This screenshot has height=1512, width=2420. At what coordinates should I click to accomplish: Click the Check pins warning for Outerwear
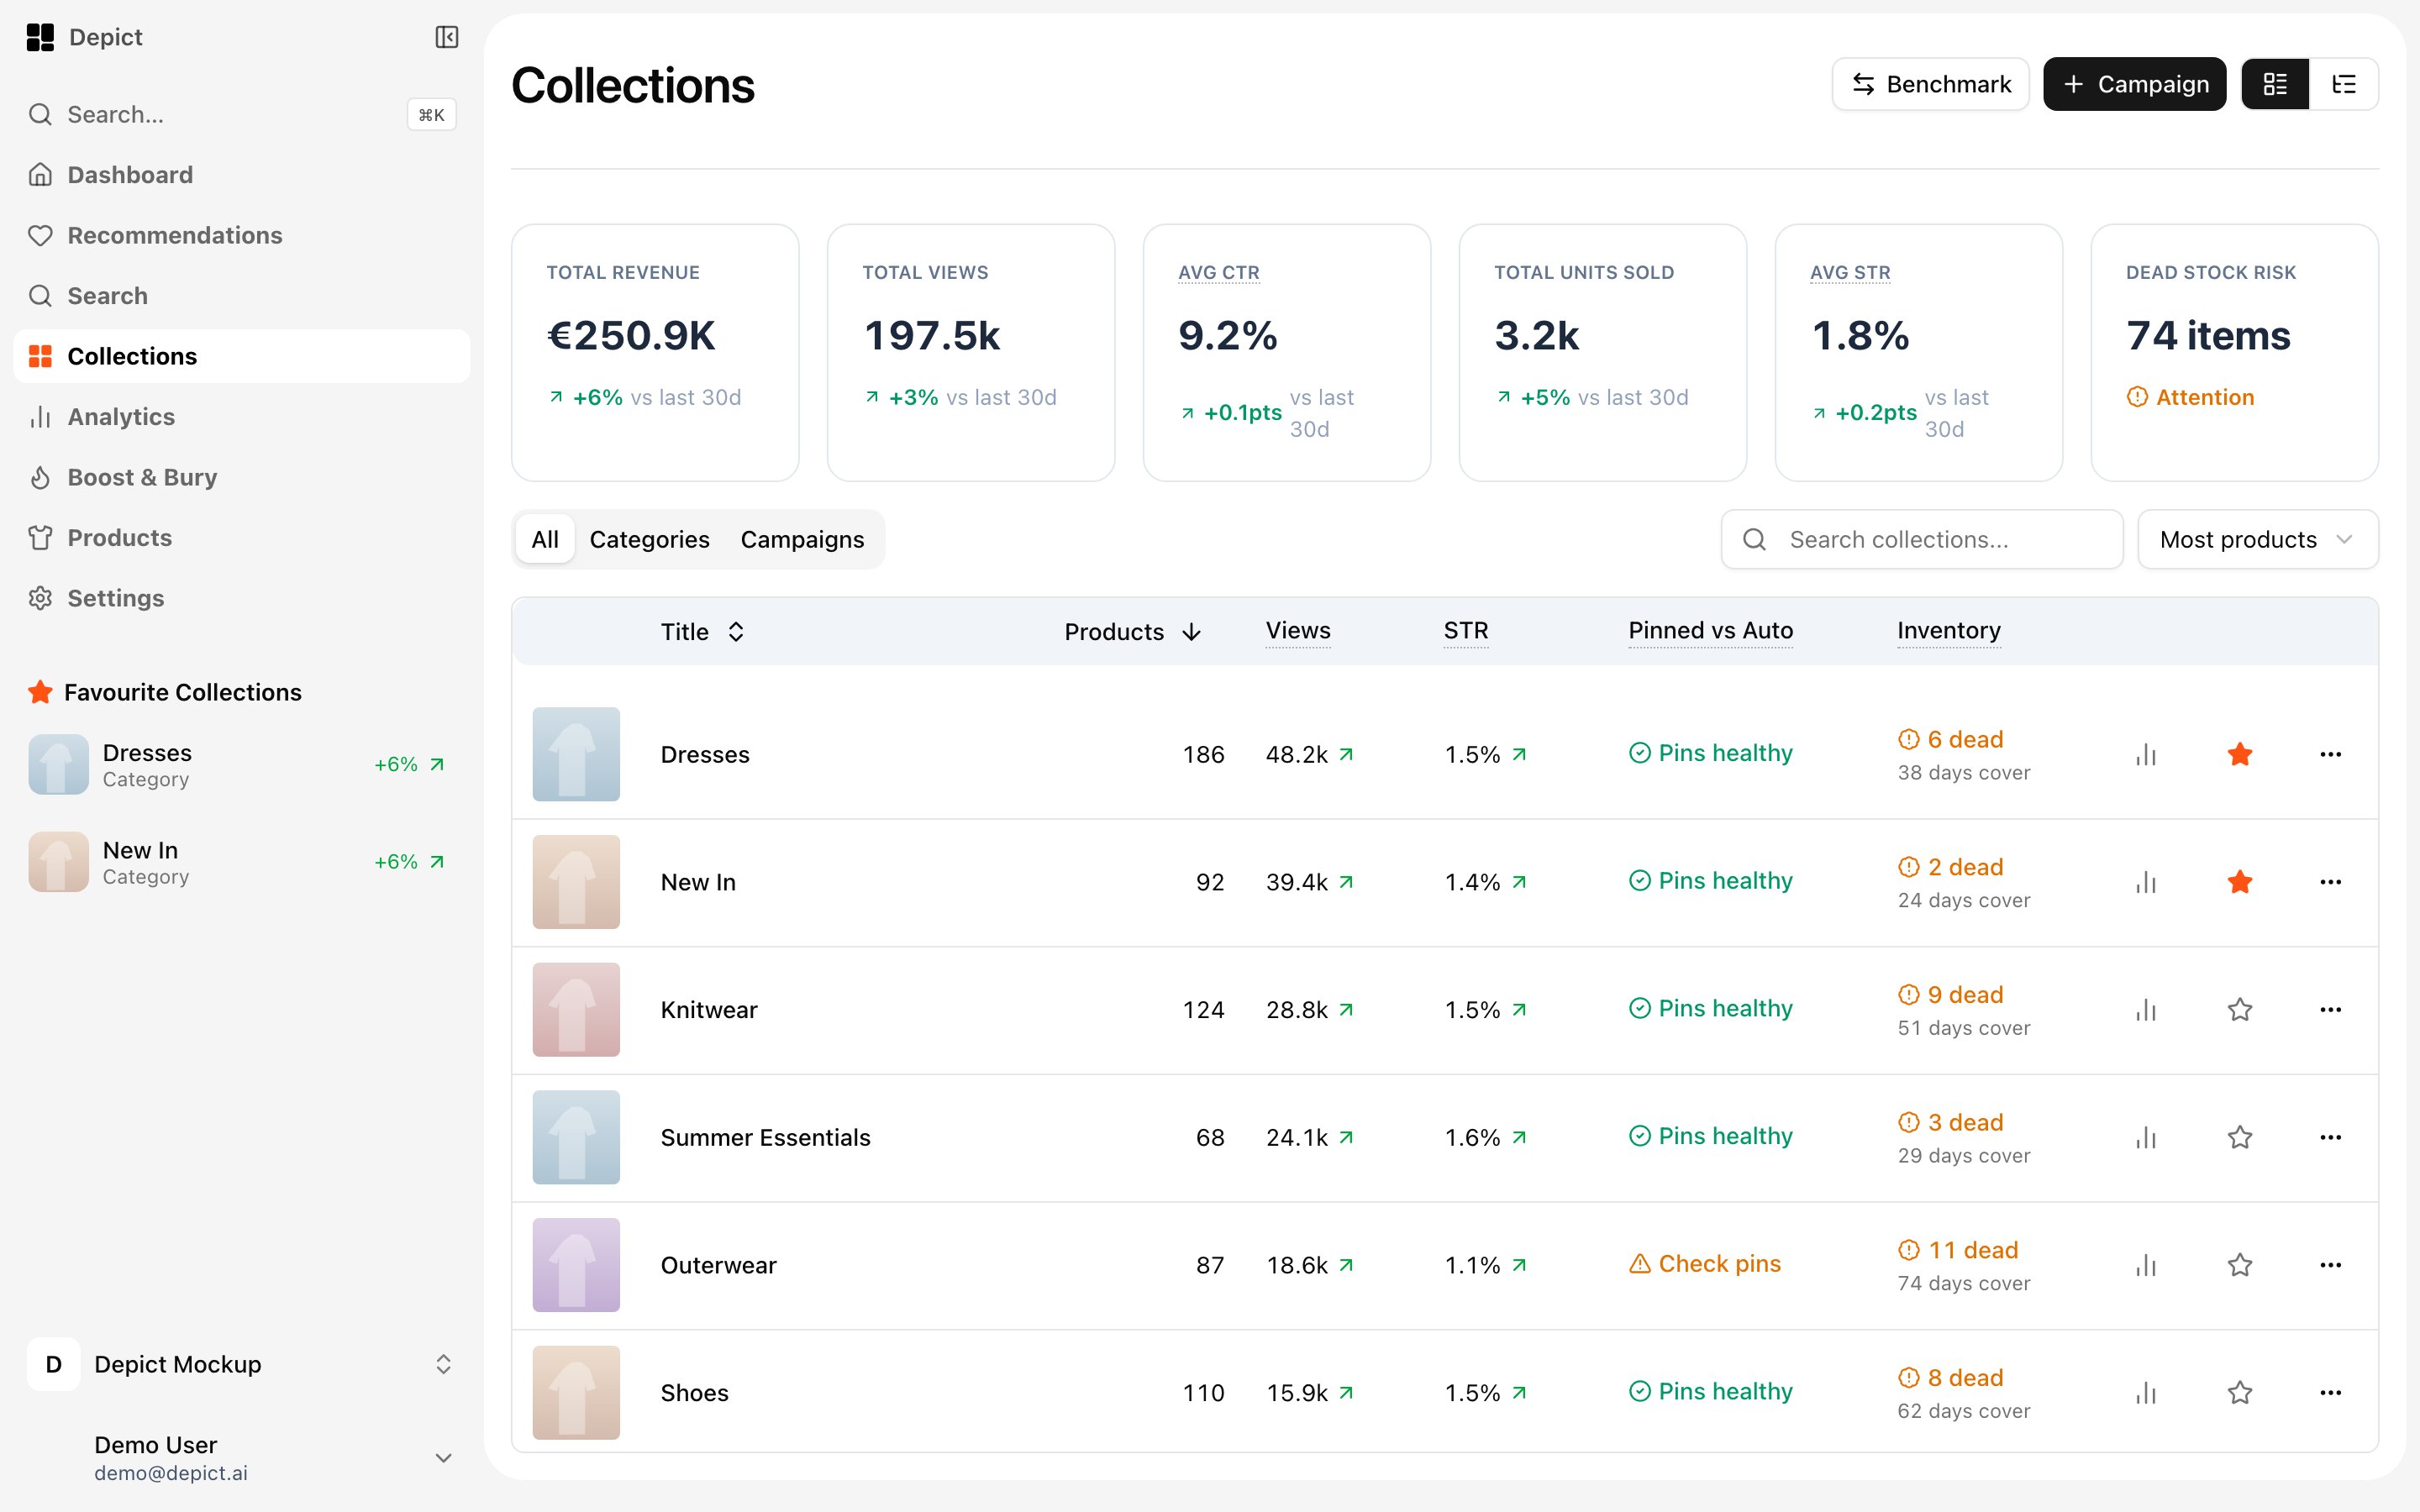pos(1705,1264)
